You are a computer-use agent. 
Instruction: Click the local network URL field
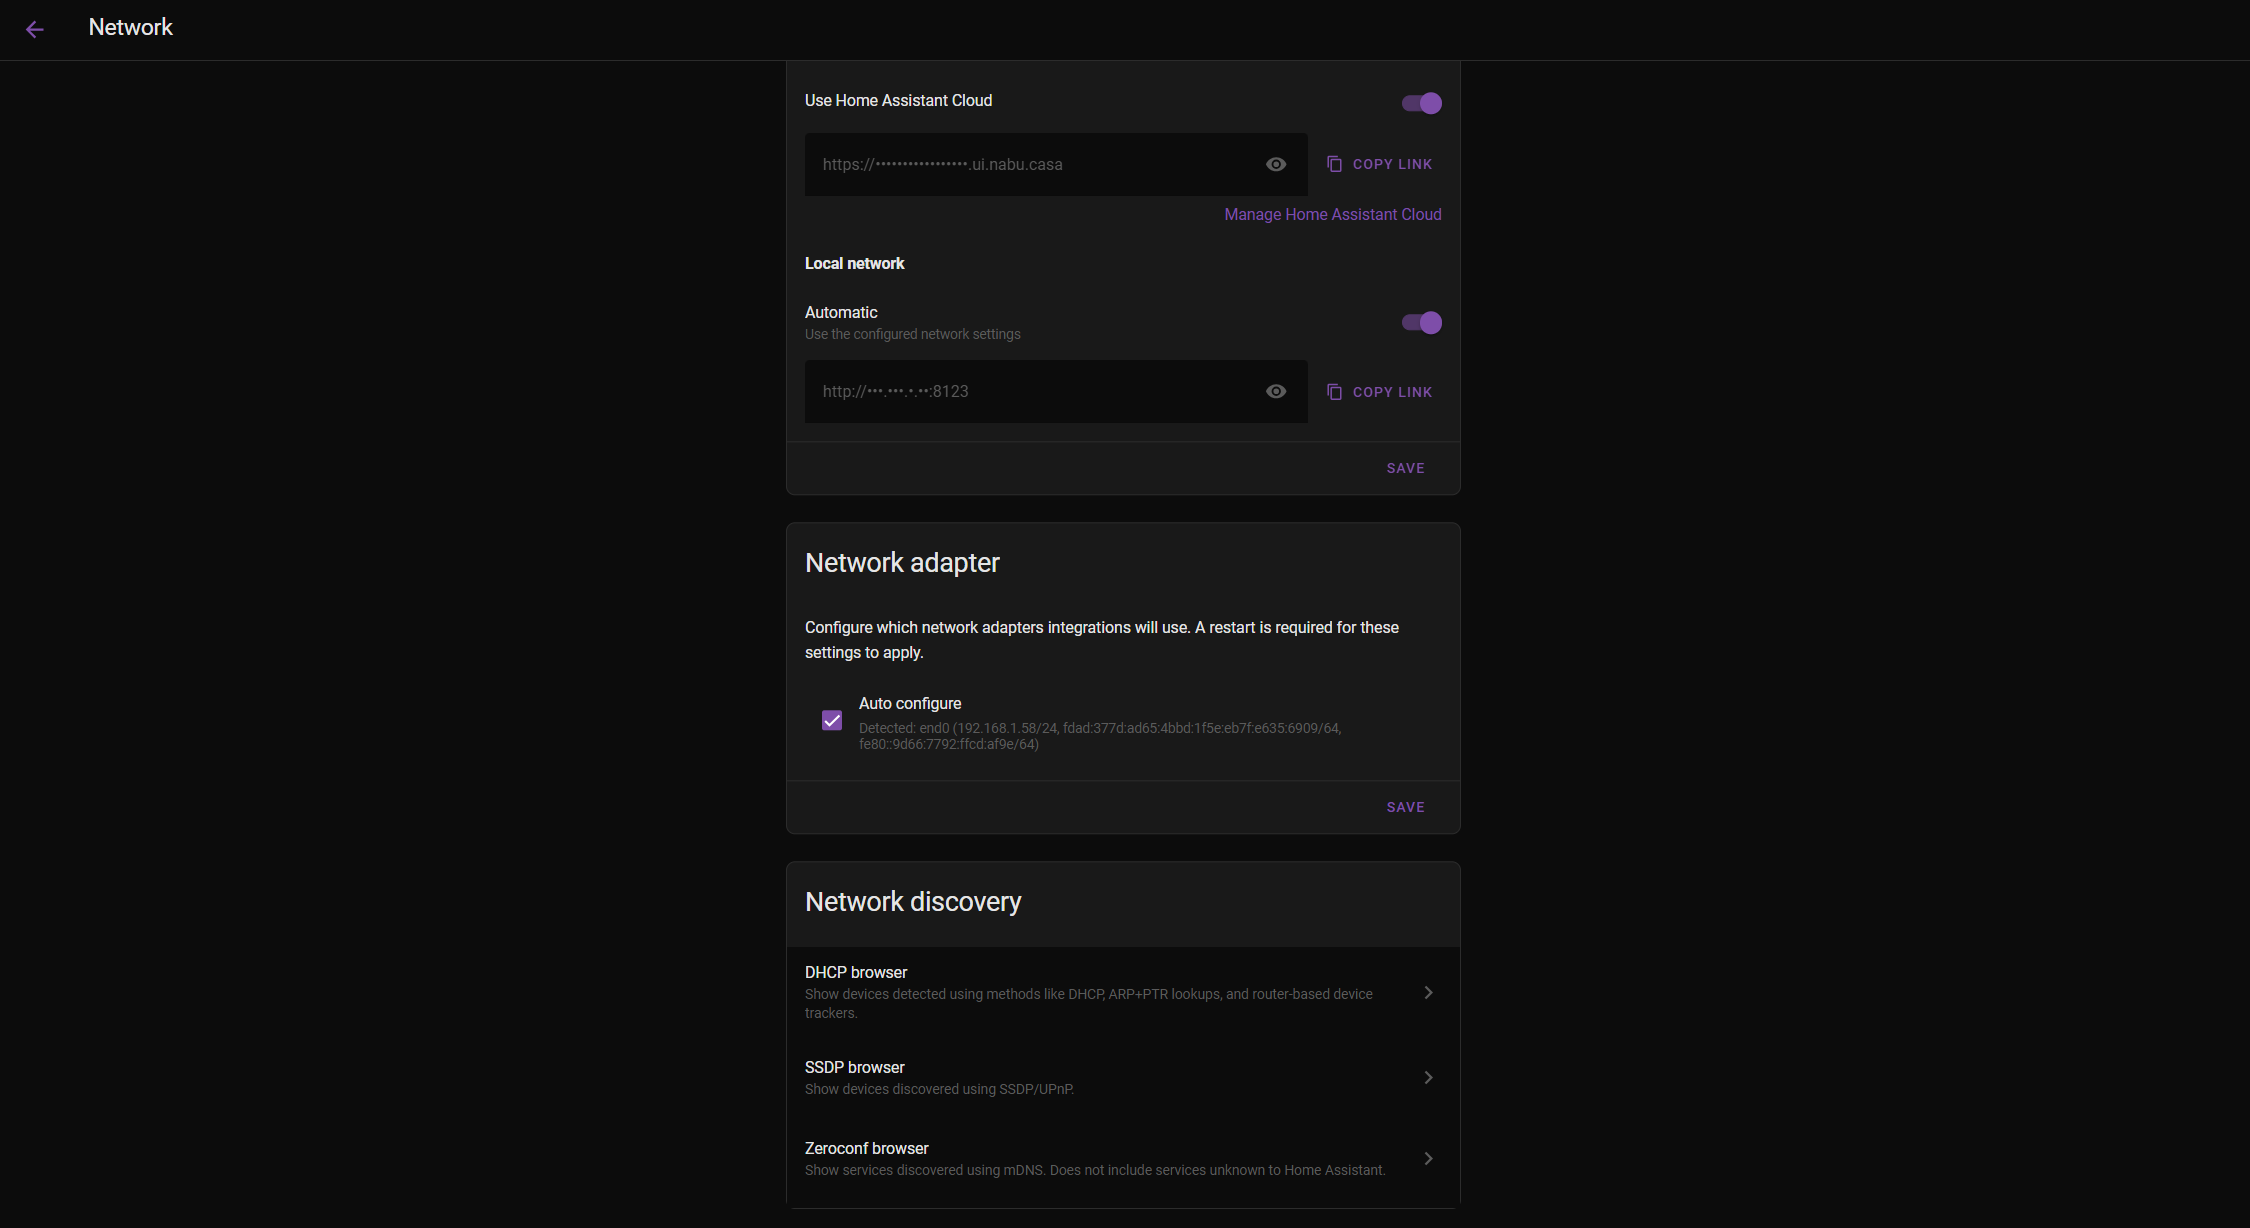pos(1056,391)
